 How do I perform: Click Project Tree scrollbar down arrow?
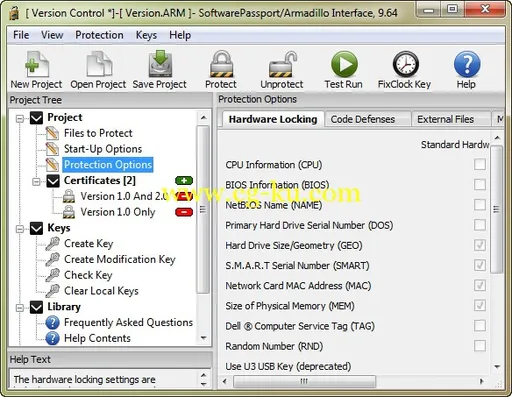click(x=203, y=338)
